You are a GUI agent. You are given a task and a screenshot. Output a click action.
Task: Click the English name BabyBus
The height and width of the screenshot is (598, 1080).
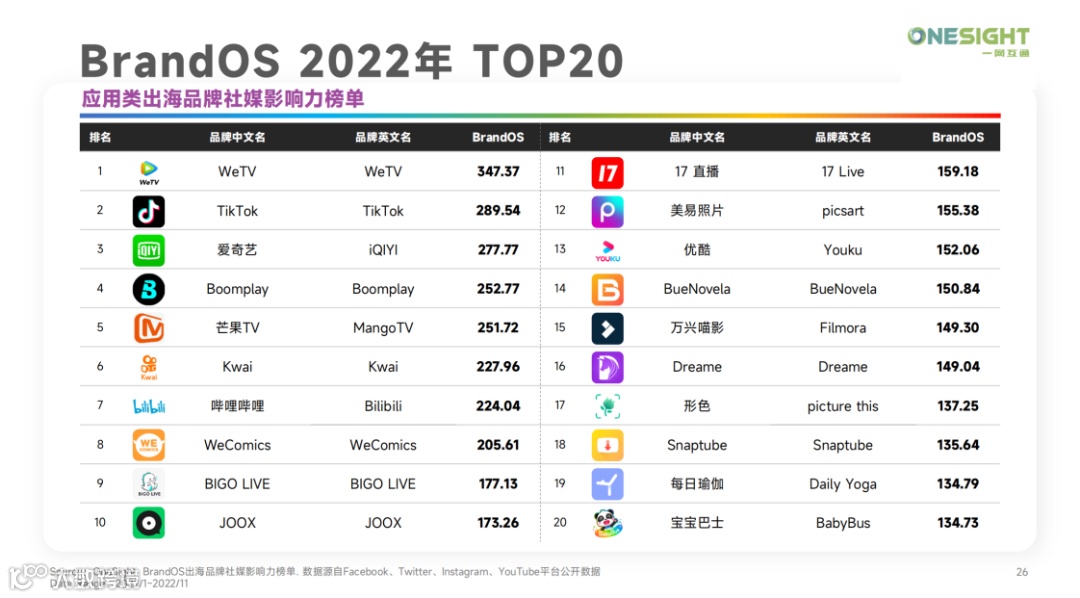click(843, 523)
